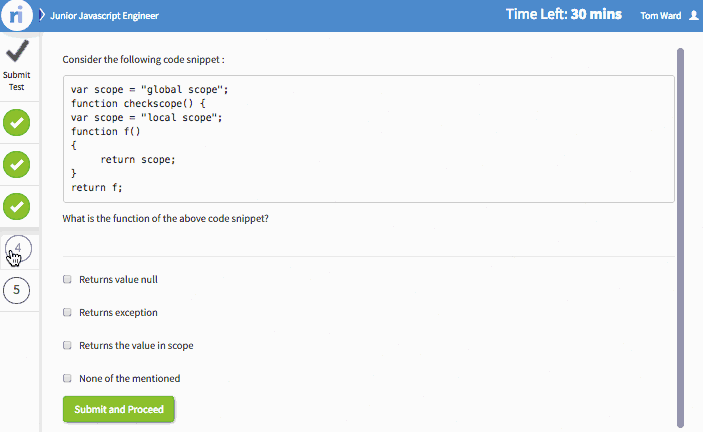The width and height of the screenshot is (703, 432).
Task: Open the second completed question indicator
Action: coord(17,164)
